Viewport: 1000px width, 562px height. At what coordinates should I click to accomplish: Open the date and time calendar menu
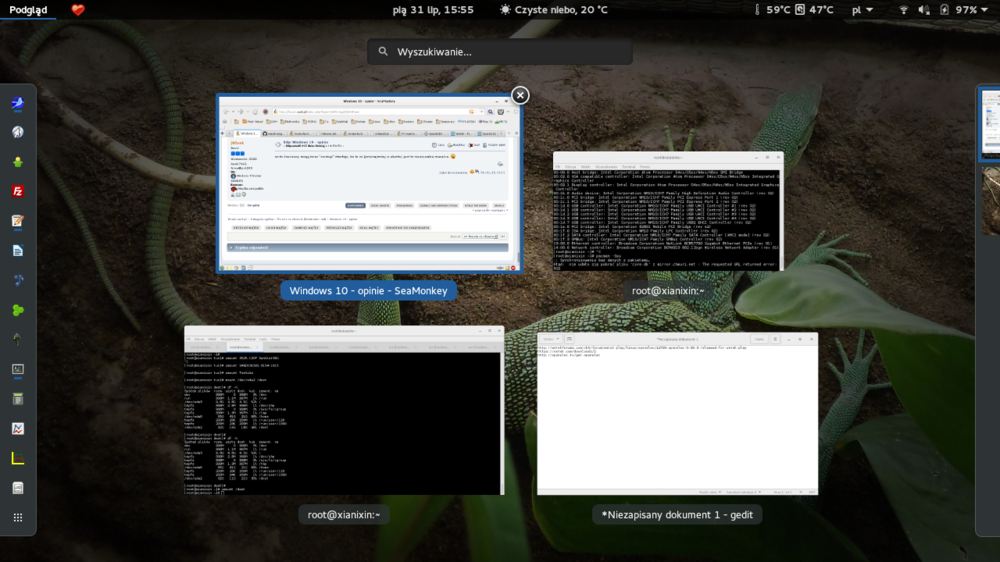tap(433, 10)
